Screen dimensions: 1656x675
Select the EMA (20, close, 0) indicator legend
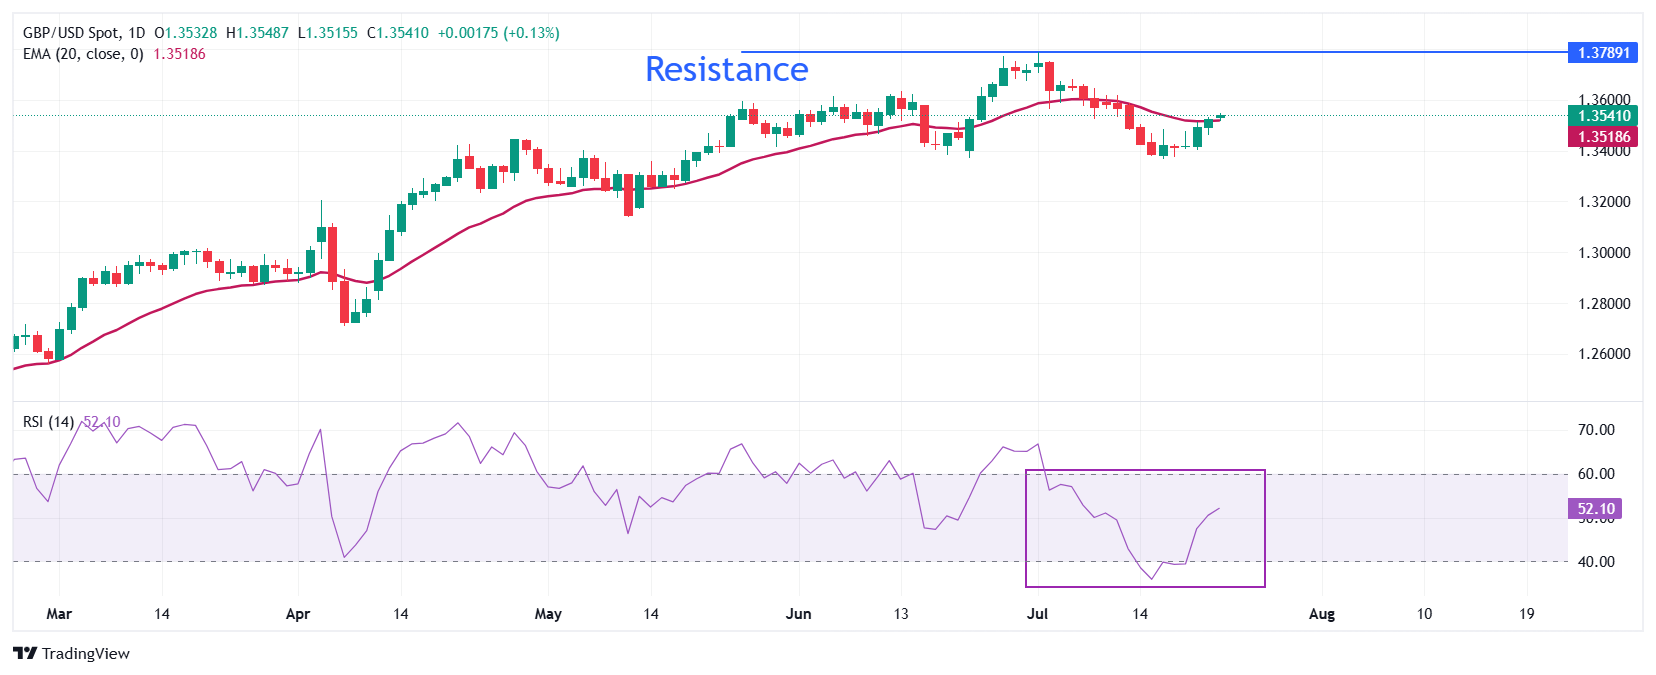tap(83, 54)
